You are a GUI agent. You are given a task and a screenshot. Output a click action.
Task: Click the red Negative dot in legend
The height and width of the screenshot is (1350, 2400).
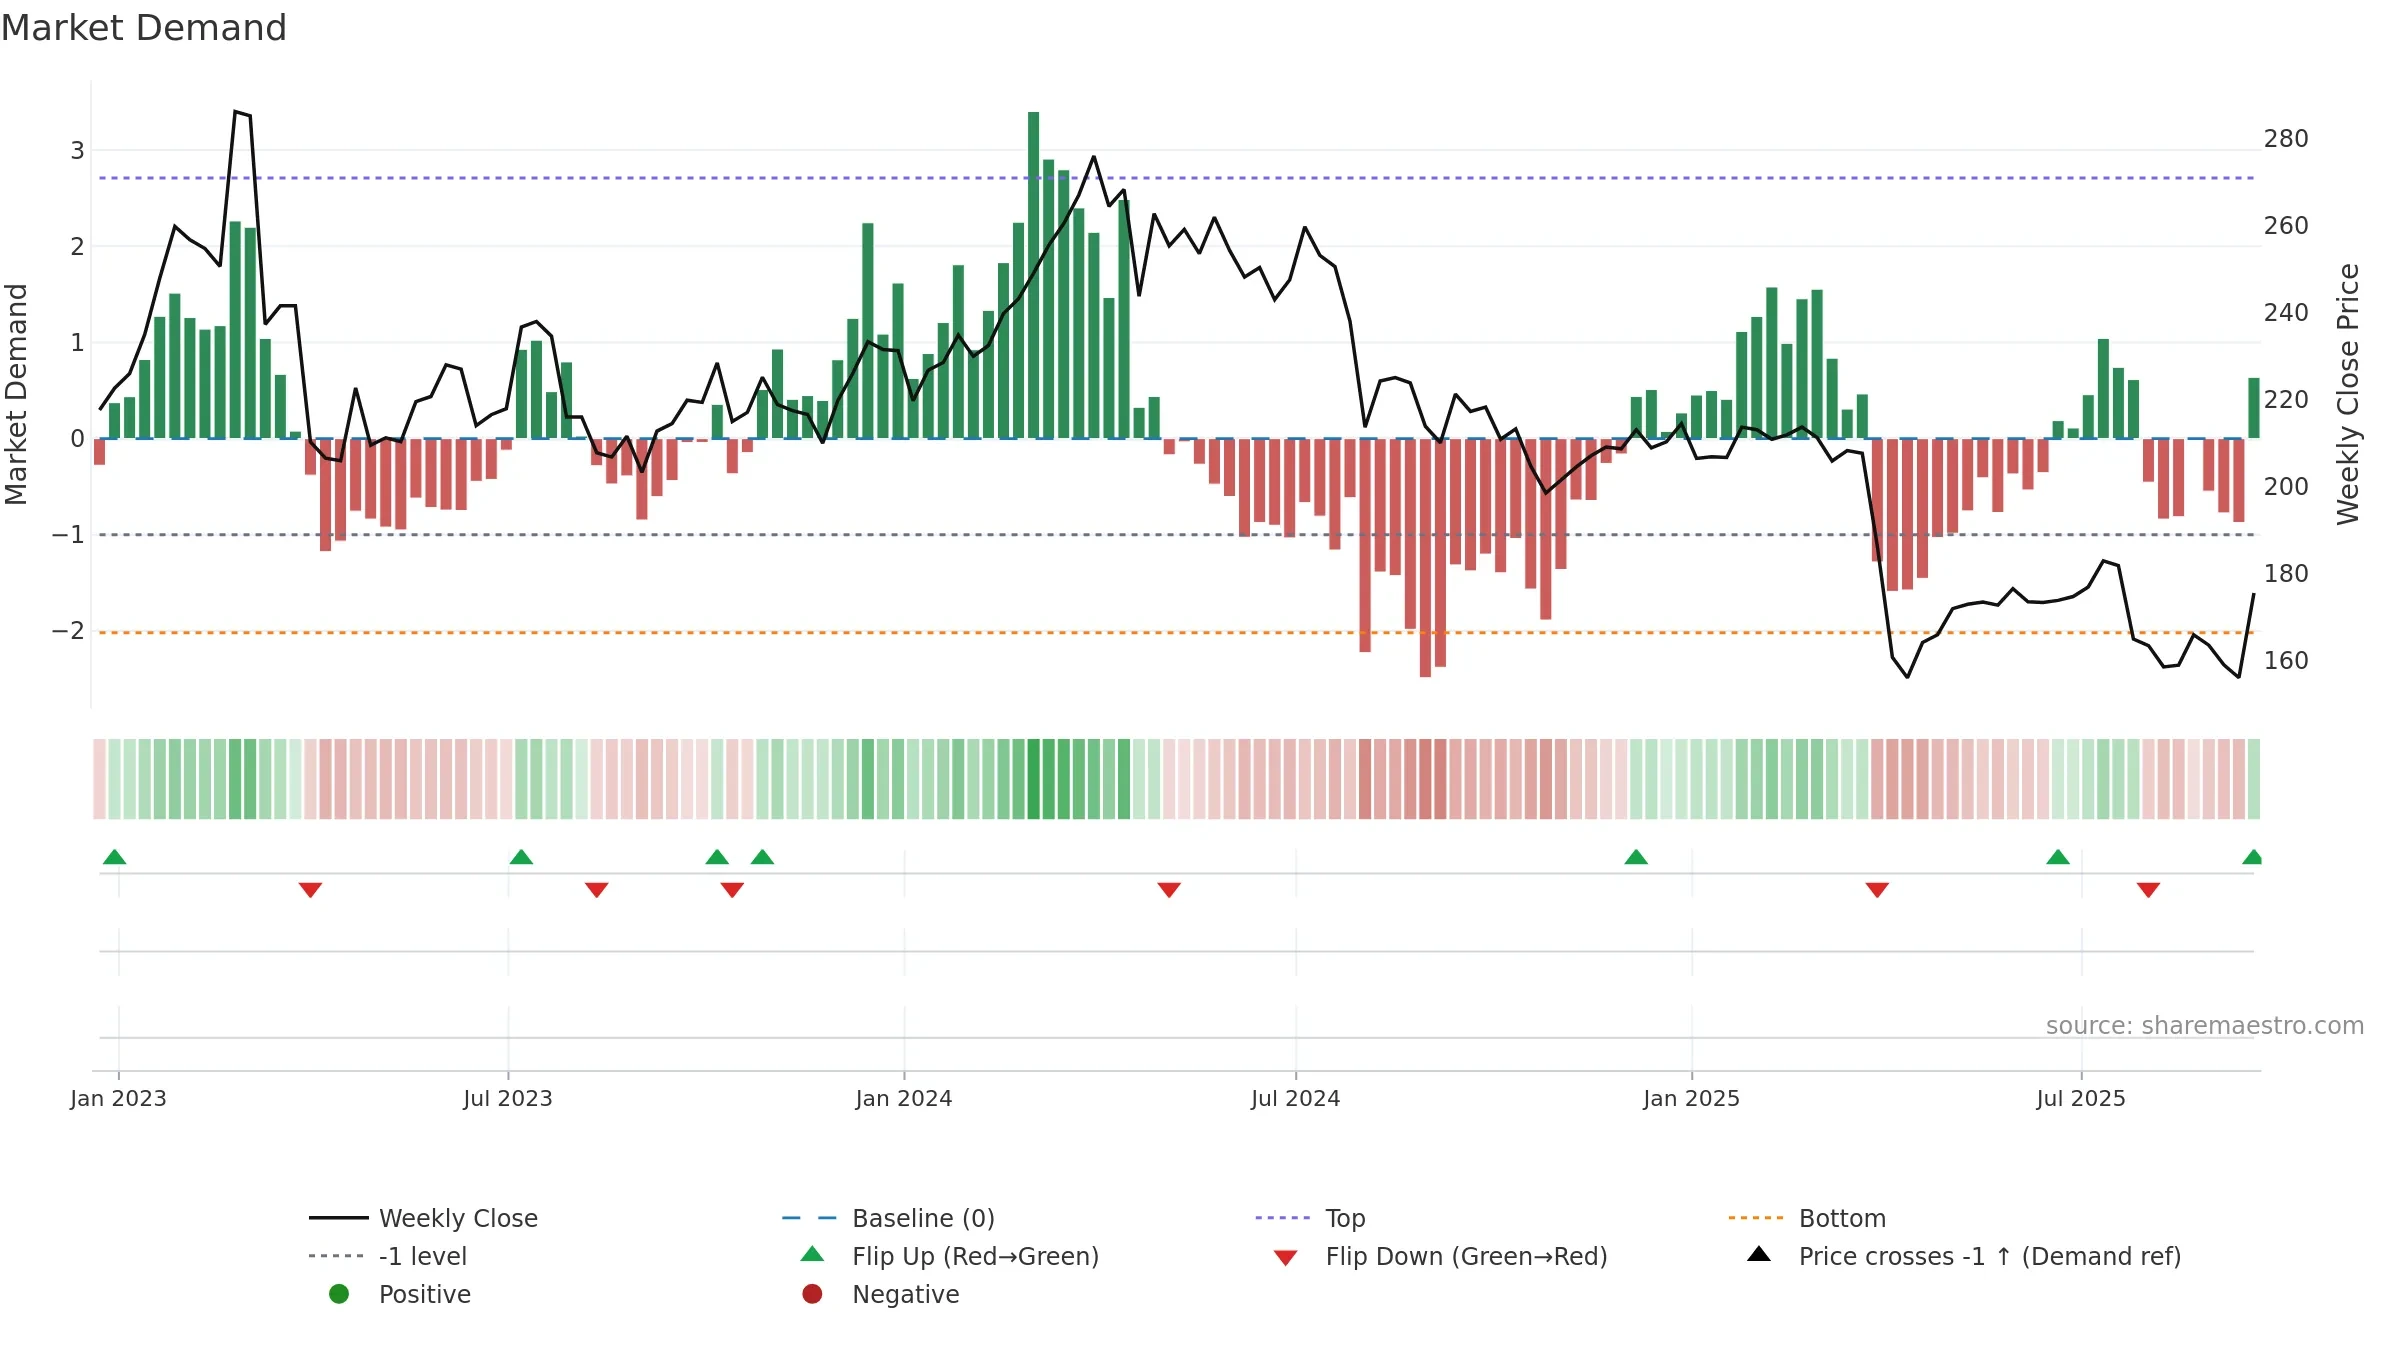(812, 1294)
